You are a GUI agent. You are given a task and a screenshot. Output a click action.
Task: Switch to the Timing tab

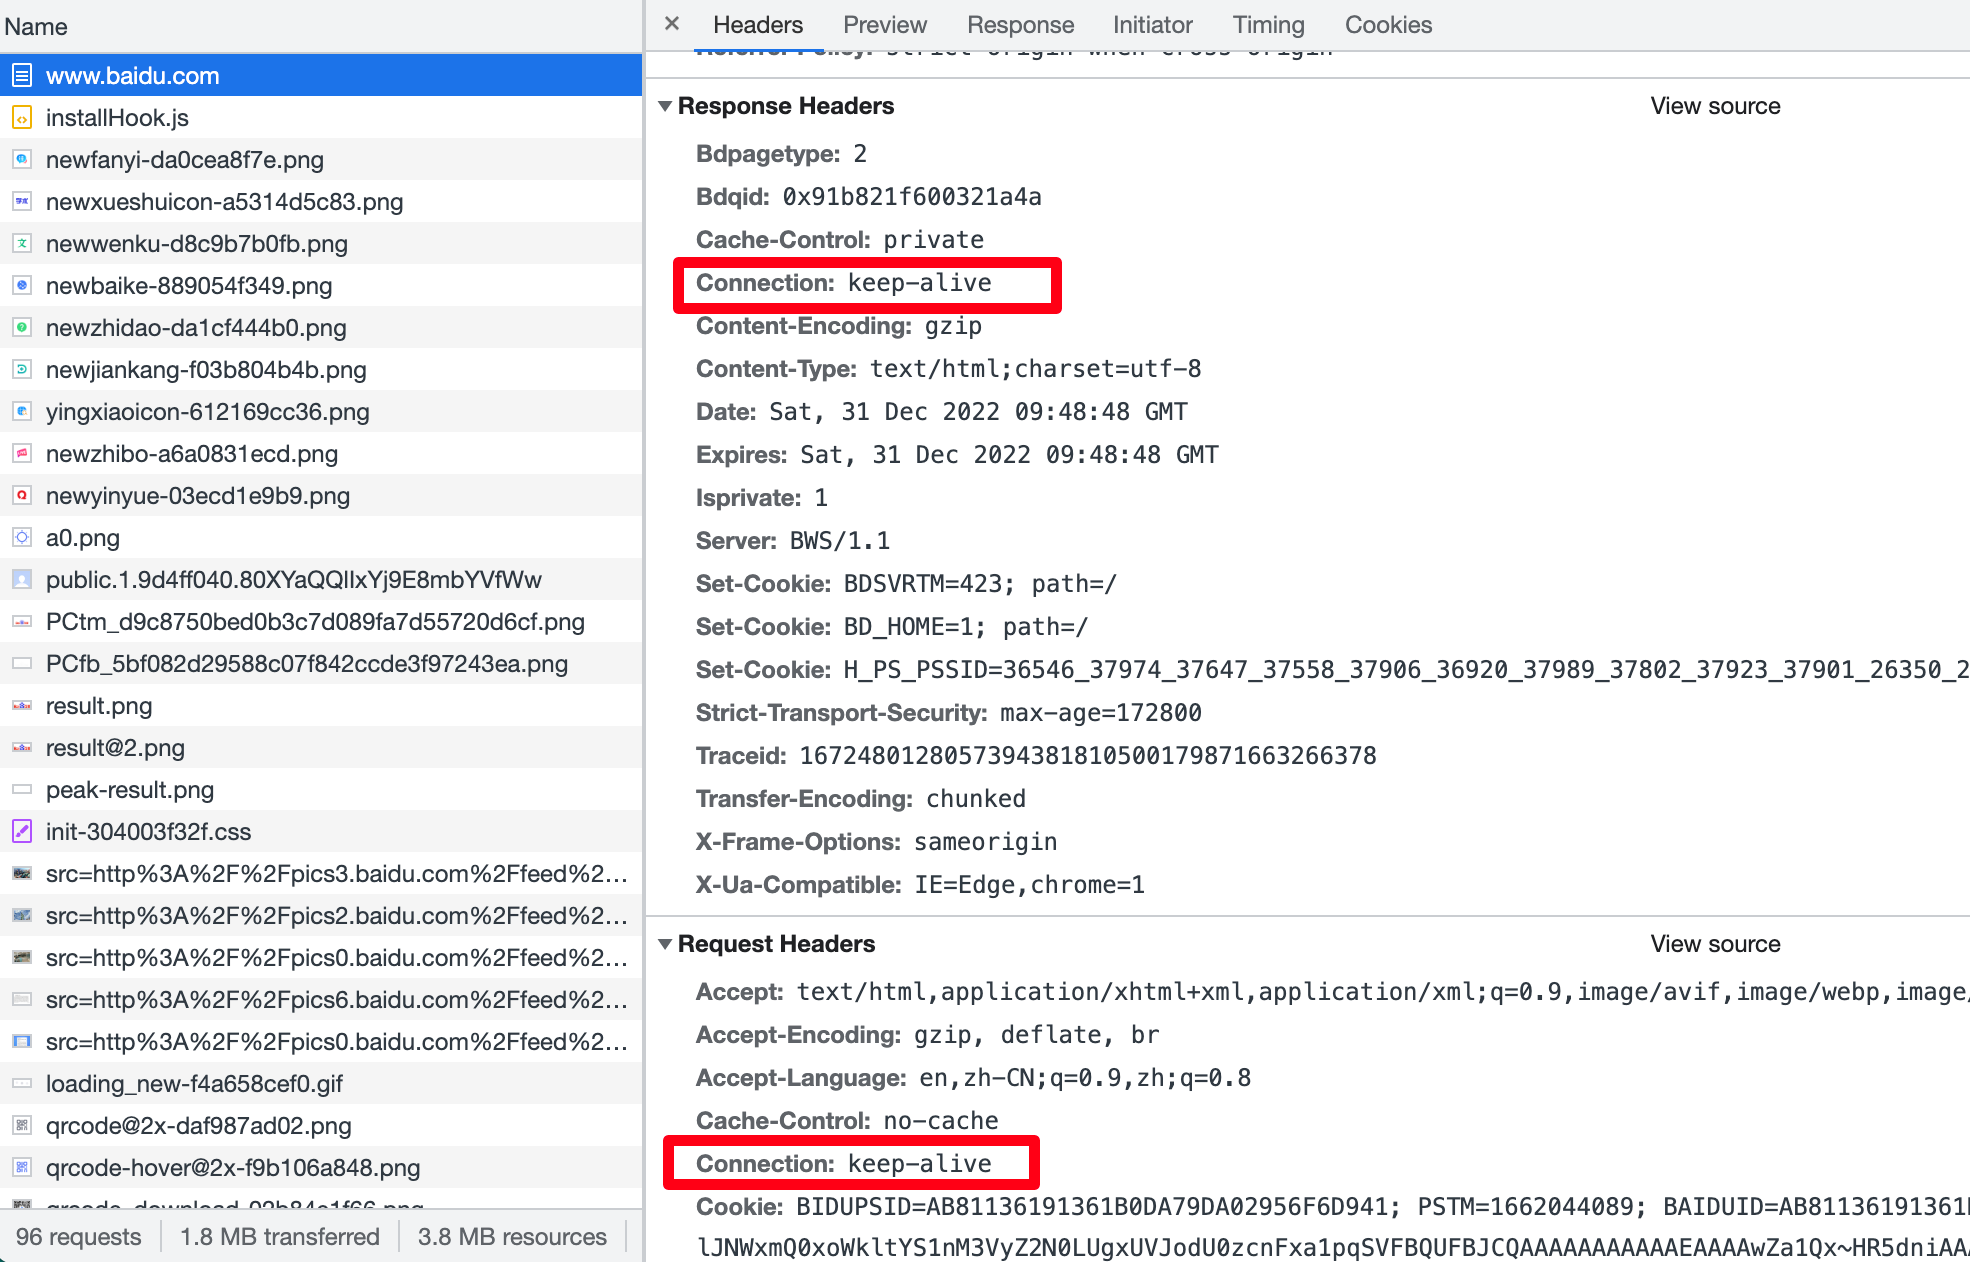1268,25
